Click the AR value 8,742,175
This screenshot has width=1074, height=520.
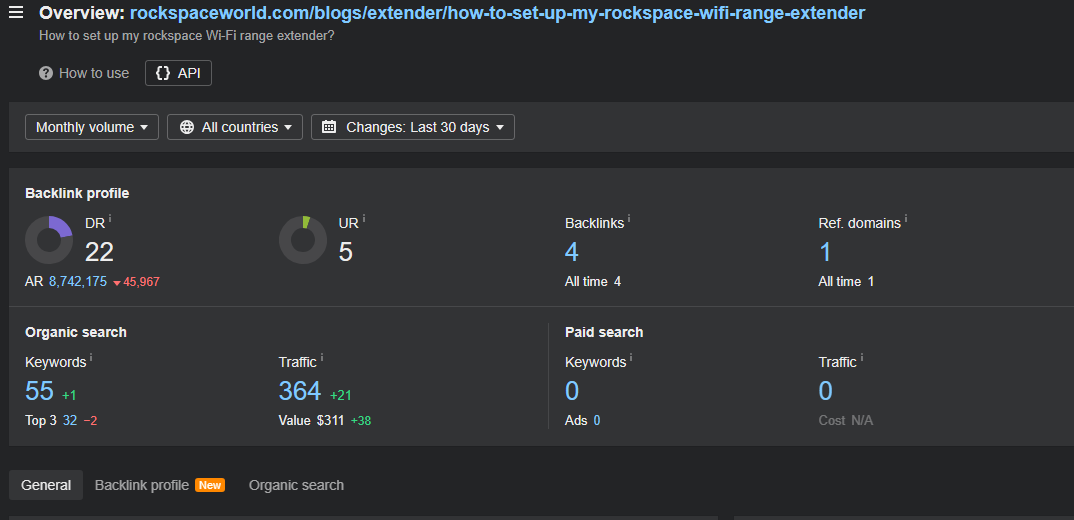coord(78,282)
